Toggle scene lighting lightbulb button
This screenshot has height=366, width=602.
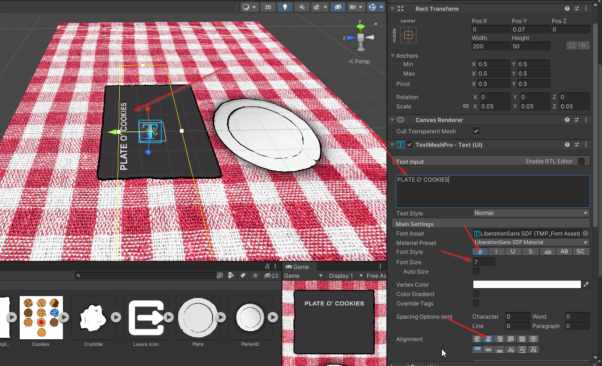284,7
